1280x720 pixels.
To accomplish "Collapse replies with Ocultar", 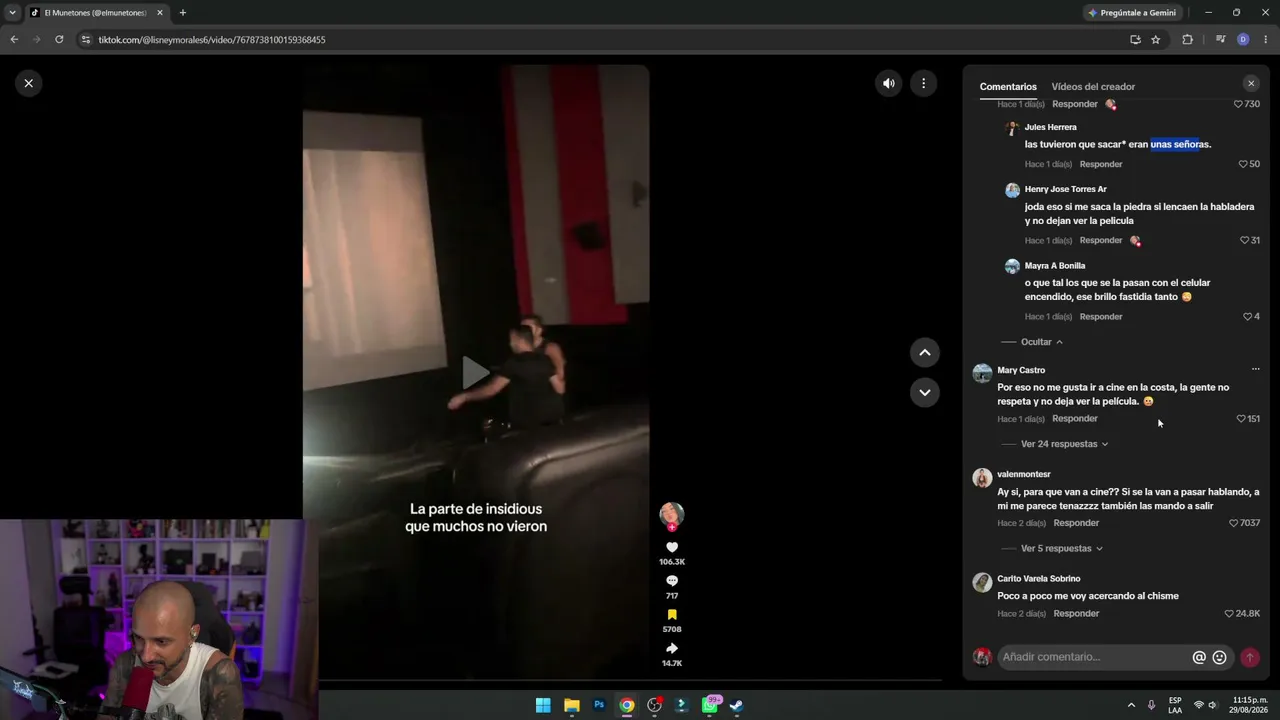I will [1041, 342].
